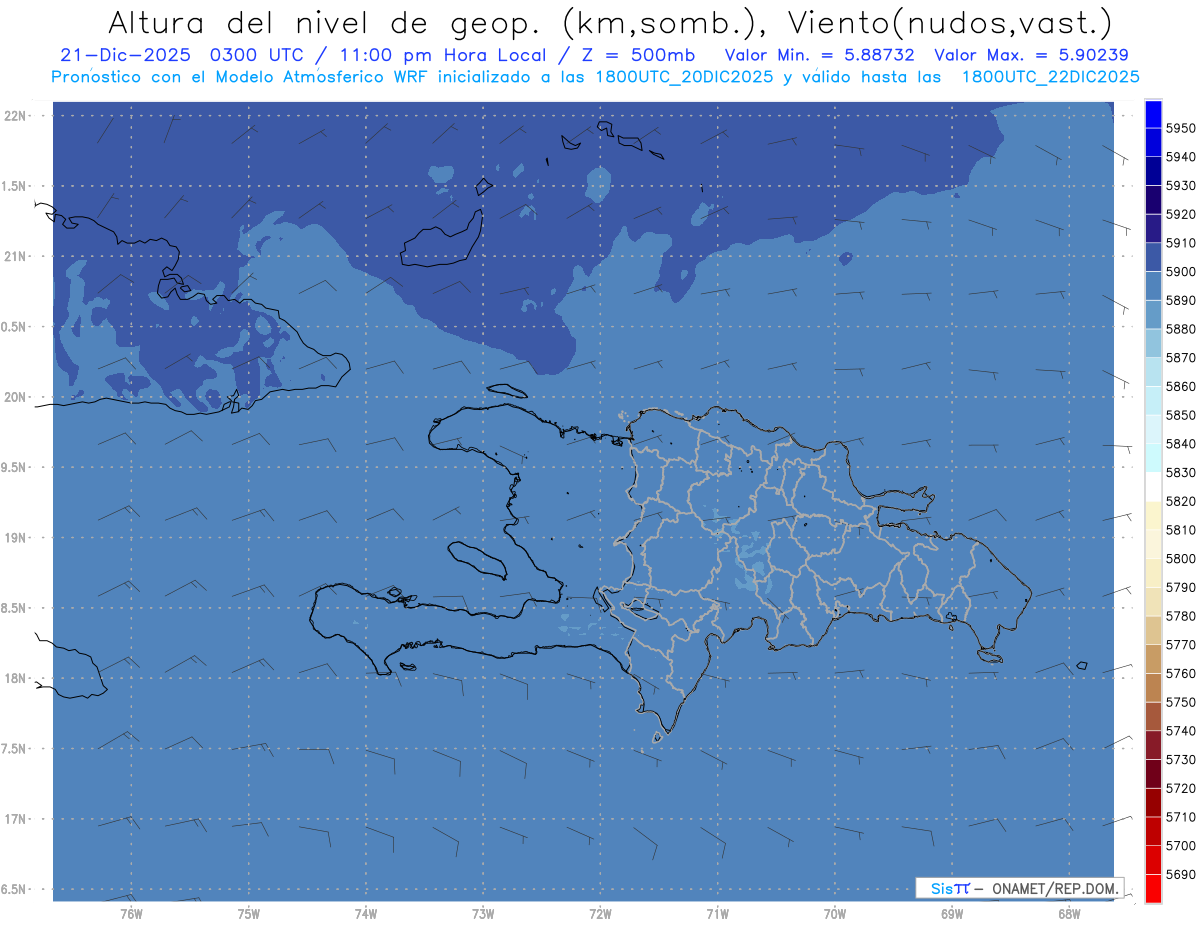
Task: Click the '5930' colorbar value
Action: (1181, 186)
